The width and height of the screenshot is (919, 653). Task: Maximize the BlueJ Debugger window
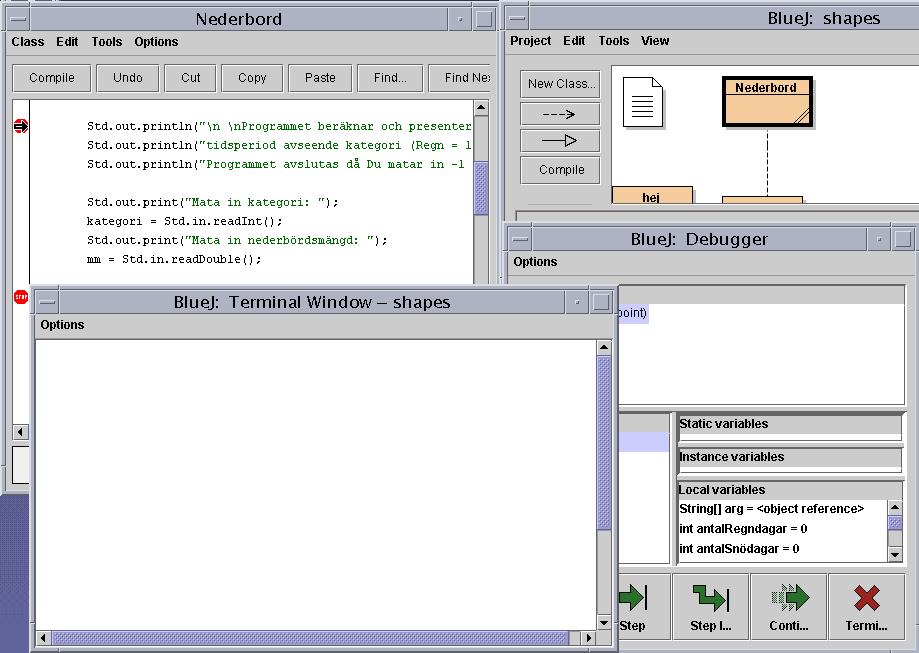tap(903, 239)
